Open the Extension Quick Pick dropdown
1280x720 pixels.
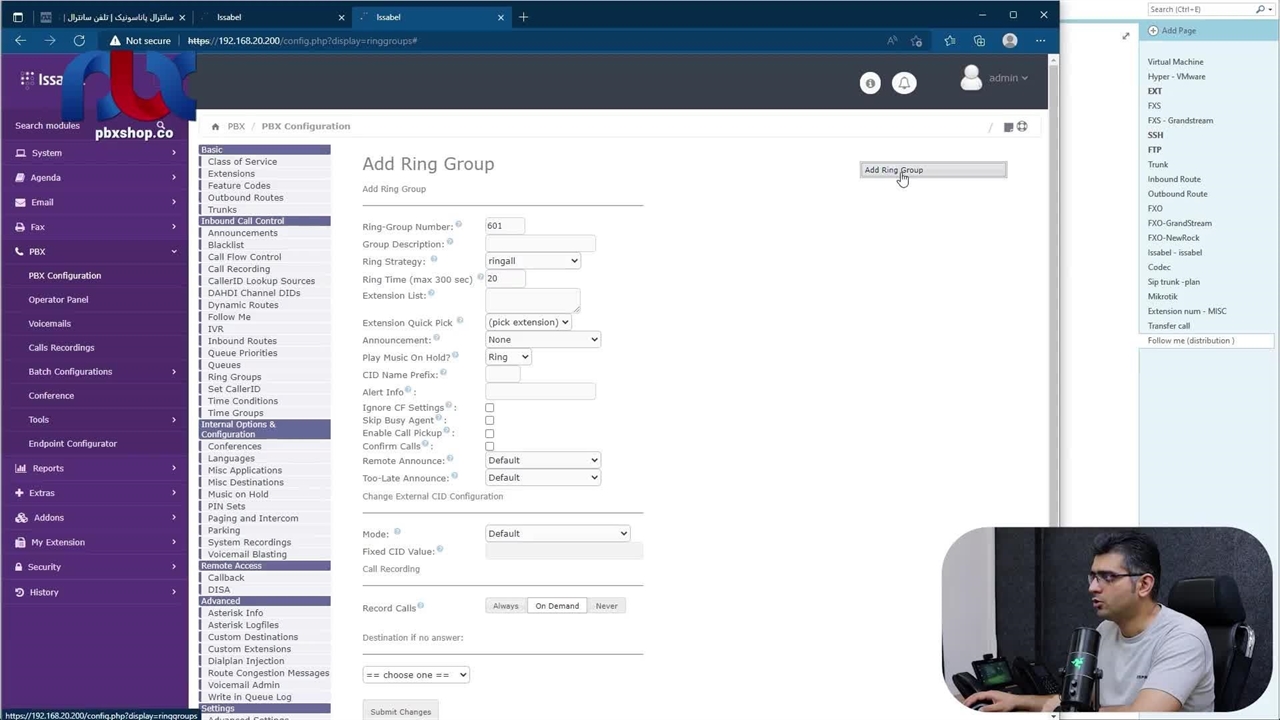click(528, 322)
